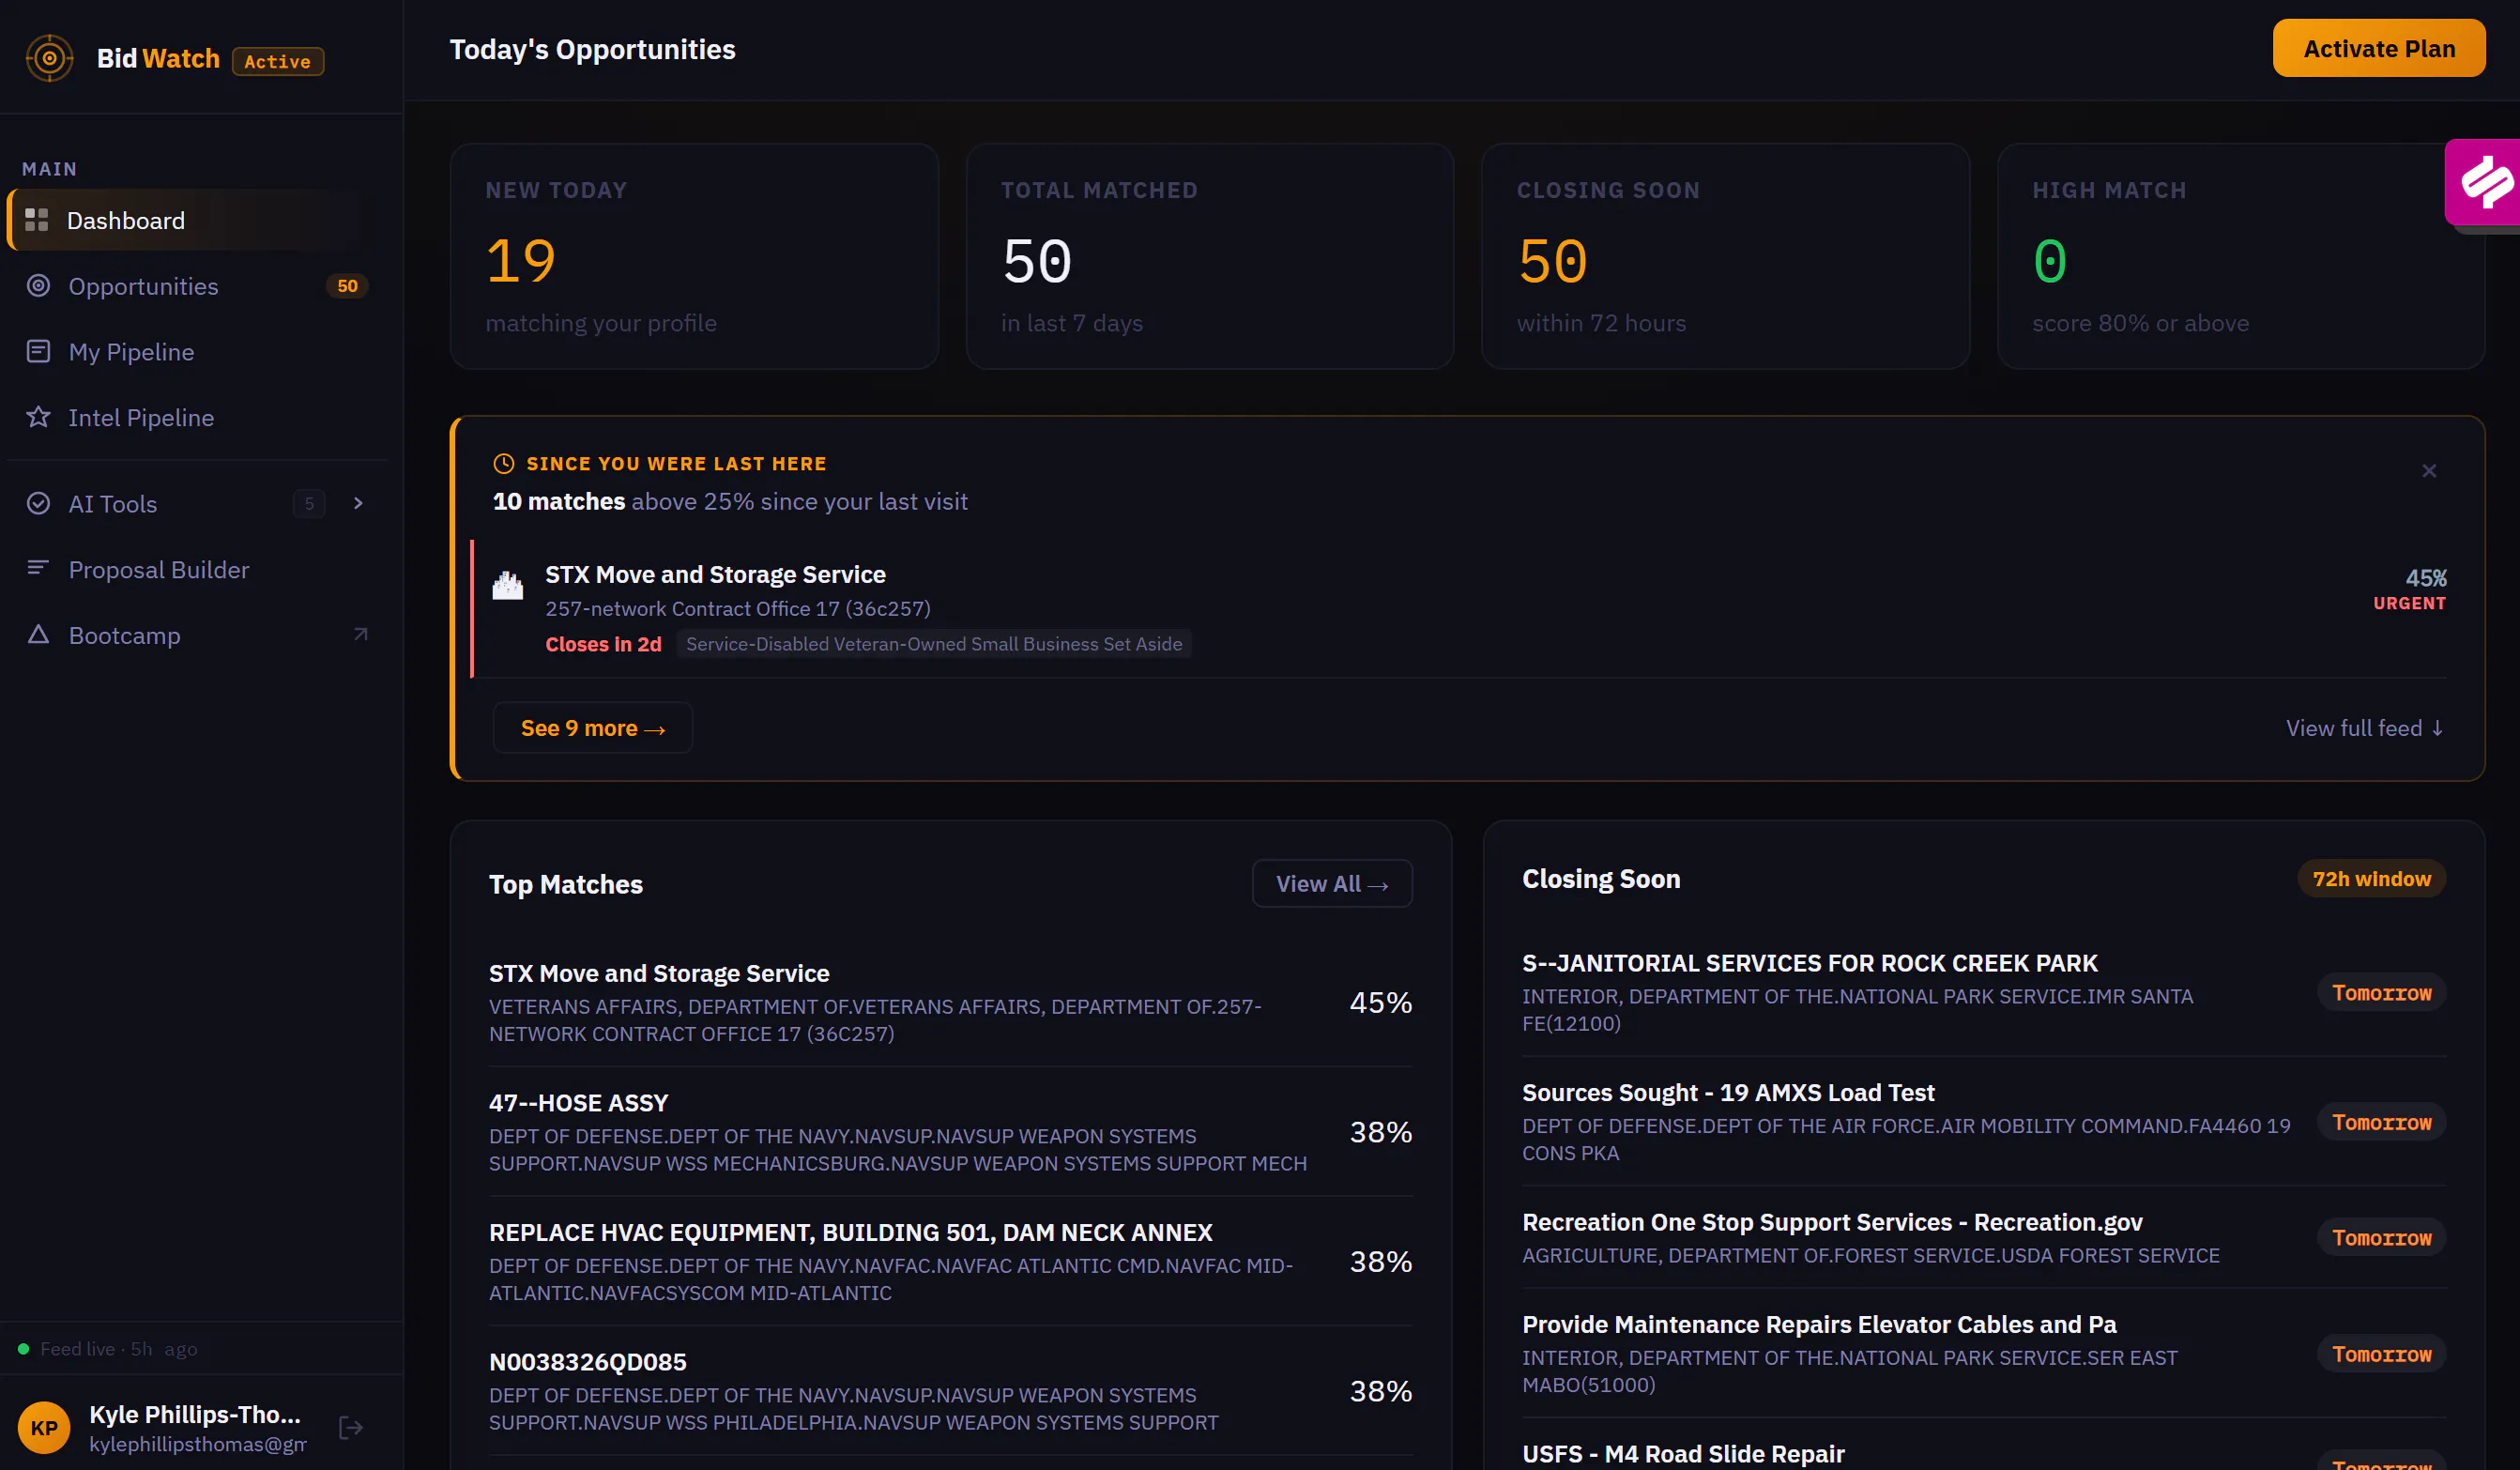Click the Bootcamp triangle icon
2520x1470 pixels.
click(x=38, y=634)
